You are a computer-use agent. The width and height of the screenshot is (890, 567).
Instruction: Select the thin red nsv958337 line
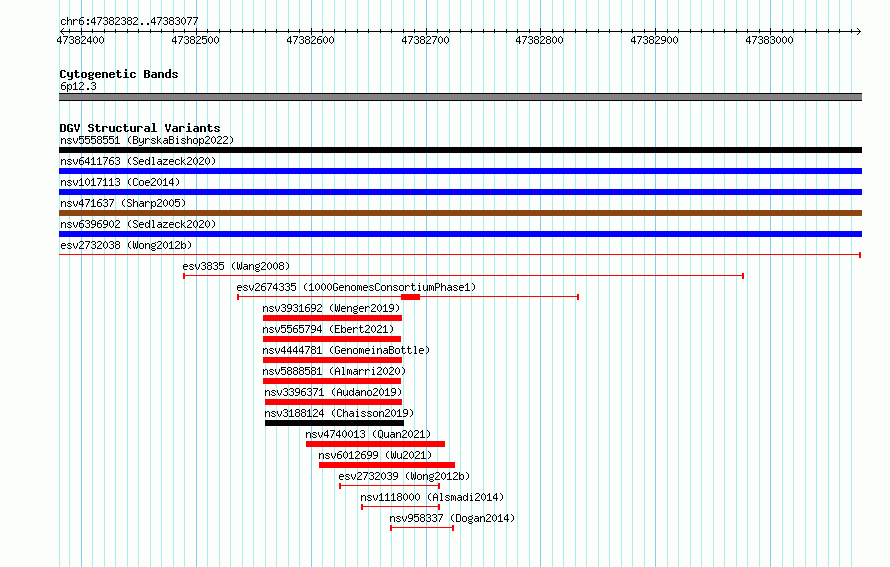[x=422, y=528]
